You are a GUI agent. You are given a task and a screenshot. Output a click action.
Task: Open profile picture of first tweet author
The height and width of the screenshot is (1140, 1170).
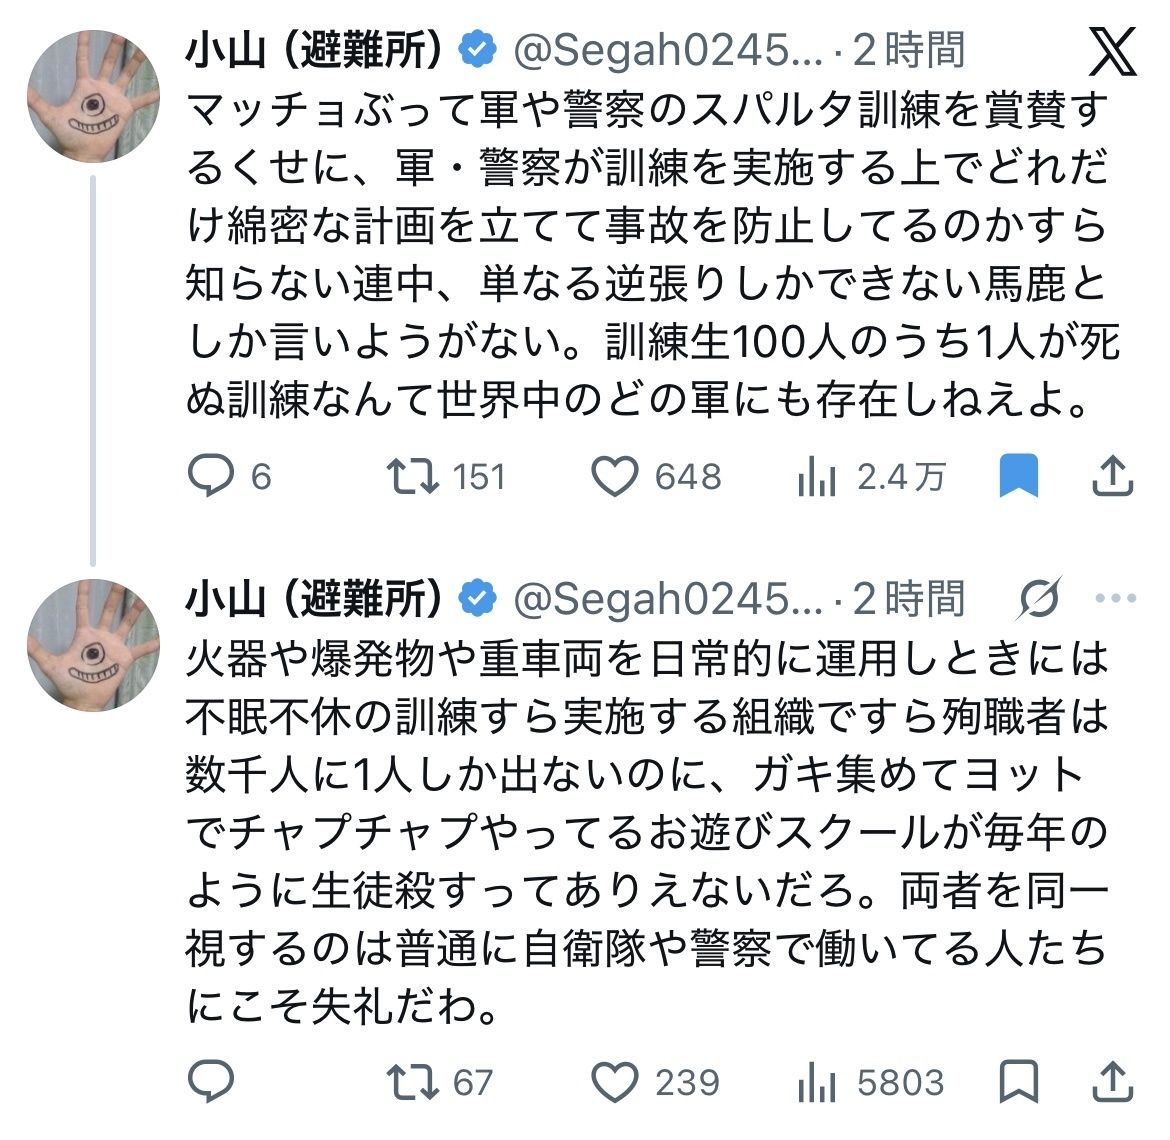[x=93, y=97]
